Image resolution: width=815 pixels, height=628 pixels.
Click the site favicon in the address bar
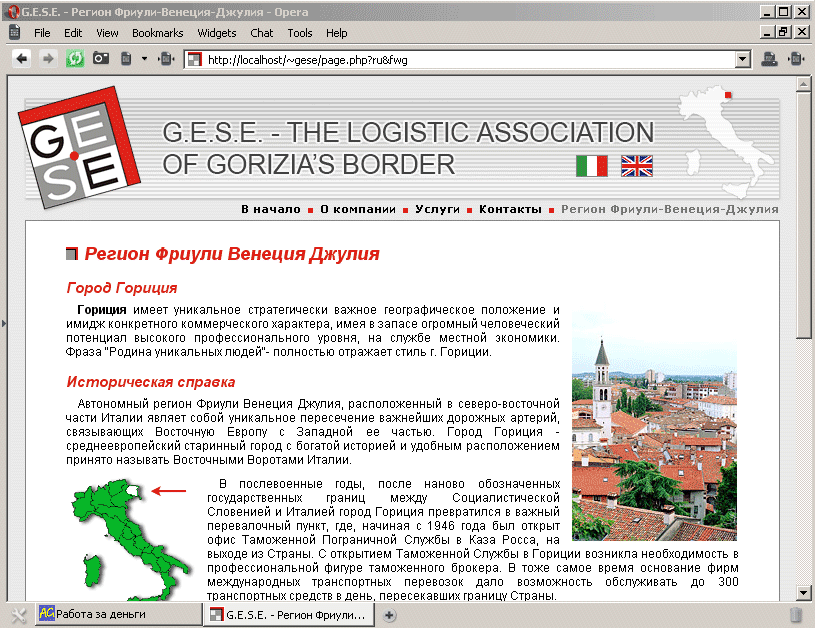(195, 60)
